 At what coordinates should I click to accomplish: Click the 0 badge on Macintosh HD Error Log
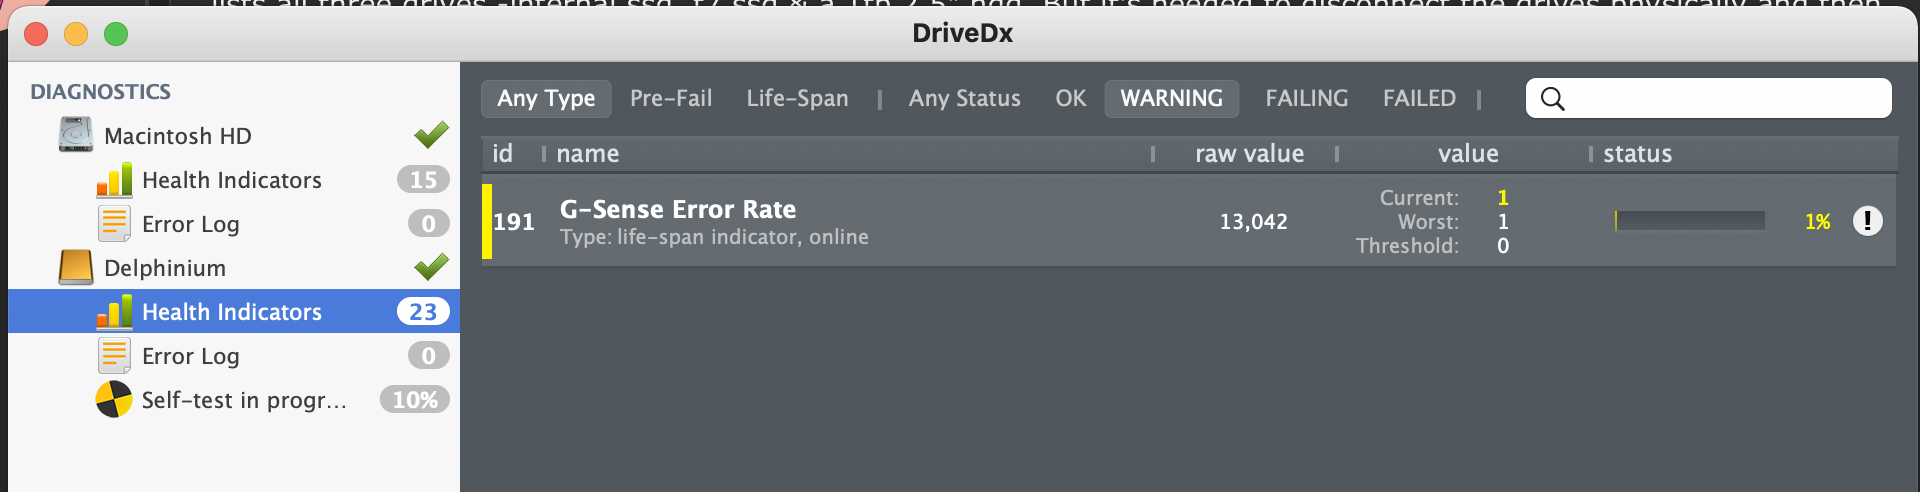[x=428, y=224]
